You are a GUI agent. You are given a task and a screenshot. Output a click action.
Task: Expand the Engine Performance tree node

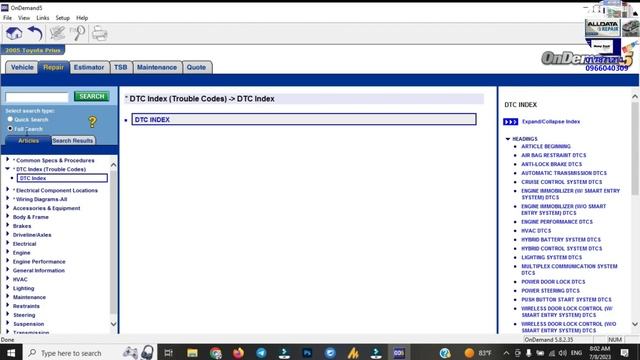[x=8, y=261]
